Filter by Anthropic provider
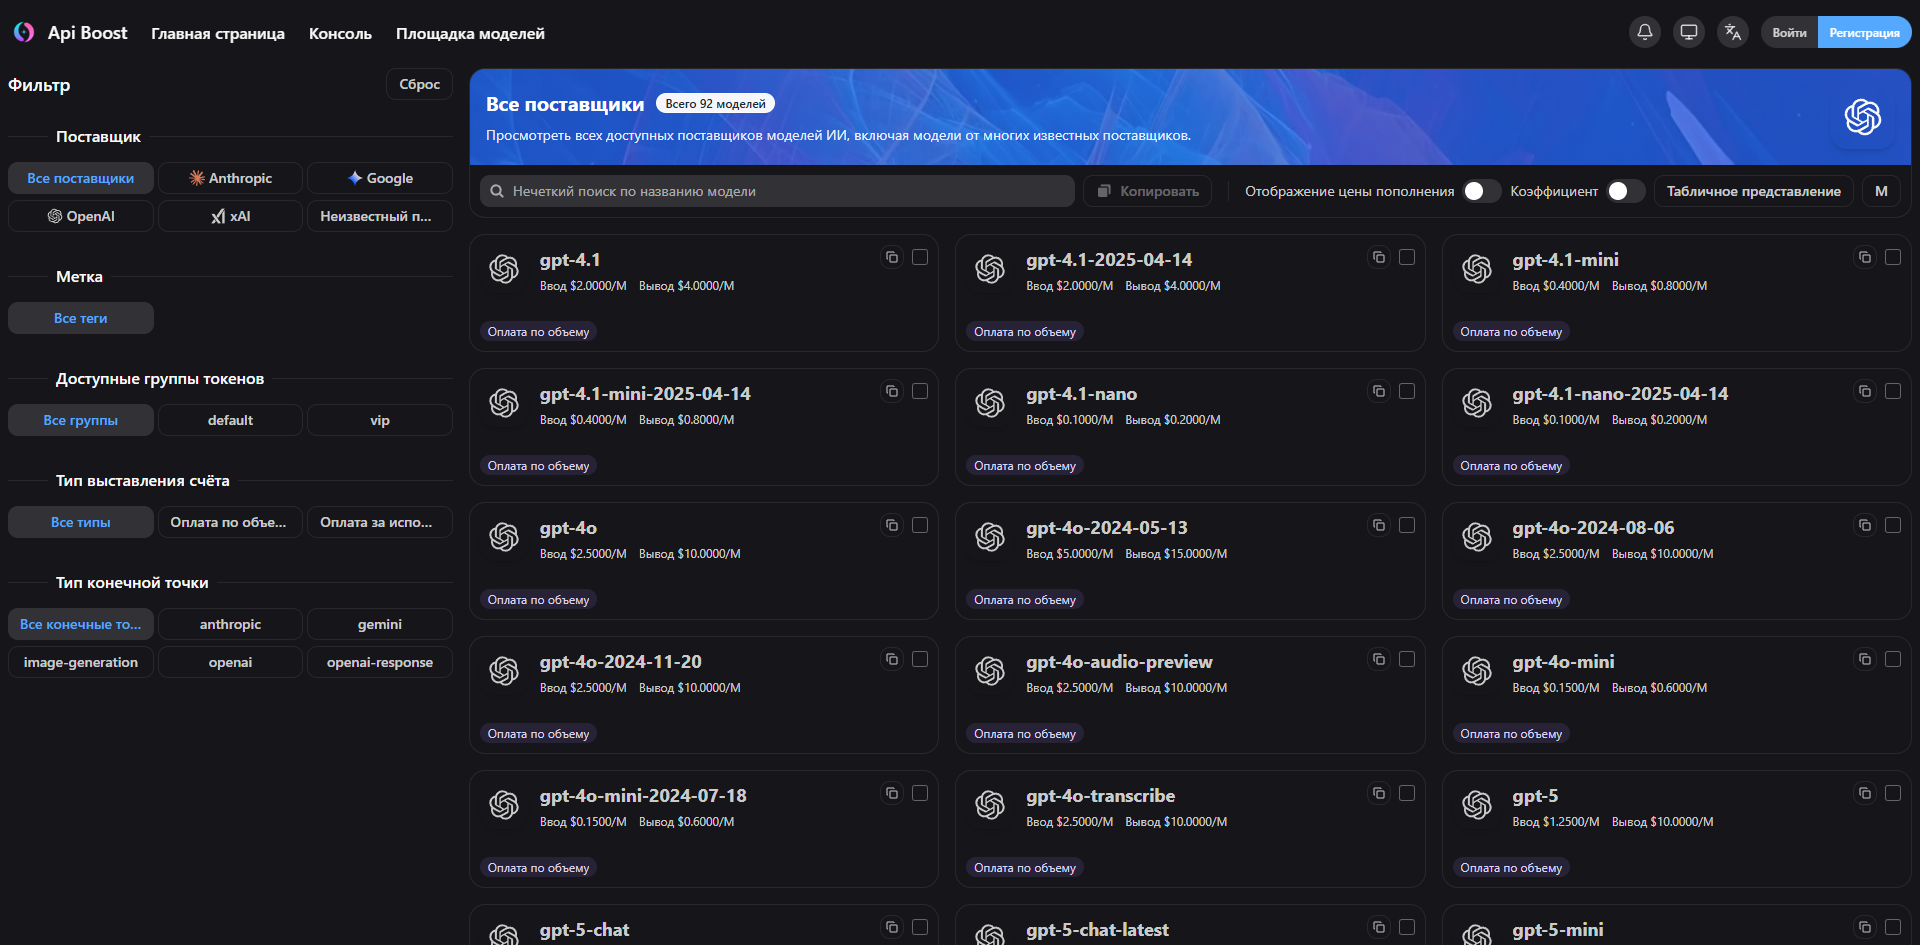 coord(230,178)
